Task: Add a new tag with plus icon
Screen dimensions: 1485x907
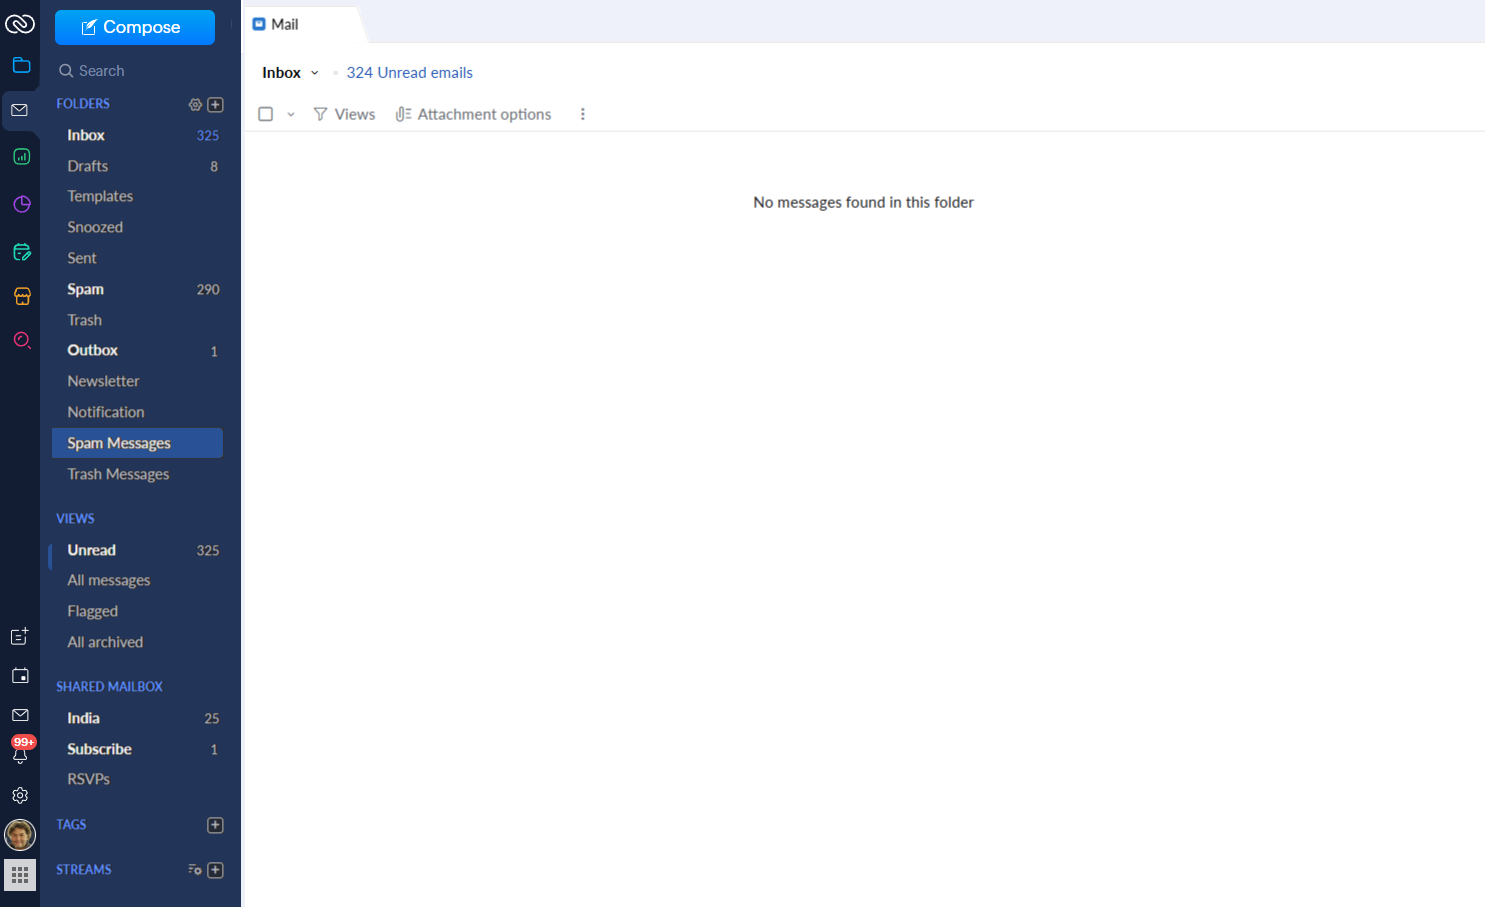Action: pyautogui.click(x=215, y=825)
